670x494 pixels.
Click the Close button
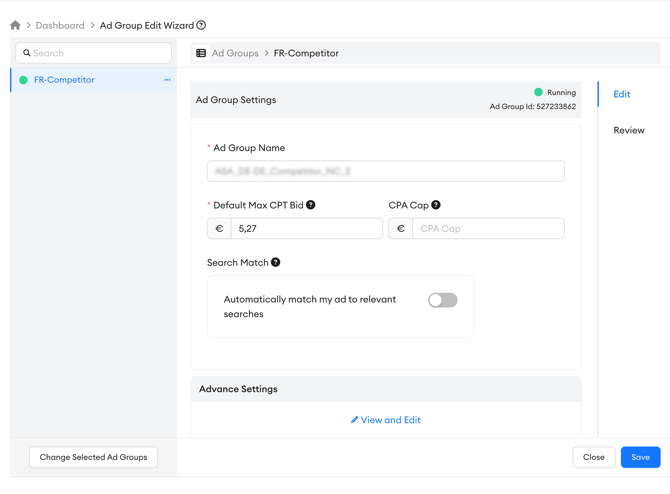[x=593, y=457]
